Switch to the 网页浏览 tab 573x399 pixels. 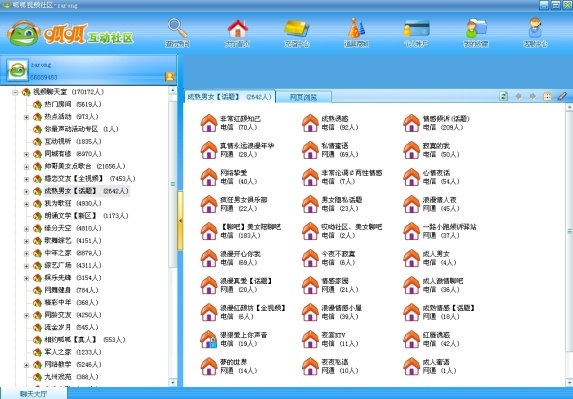(303, 97)
